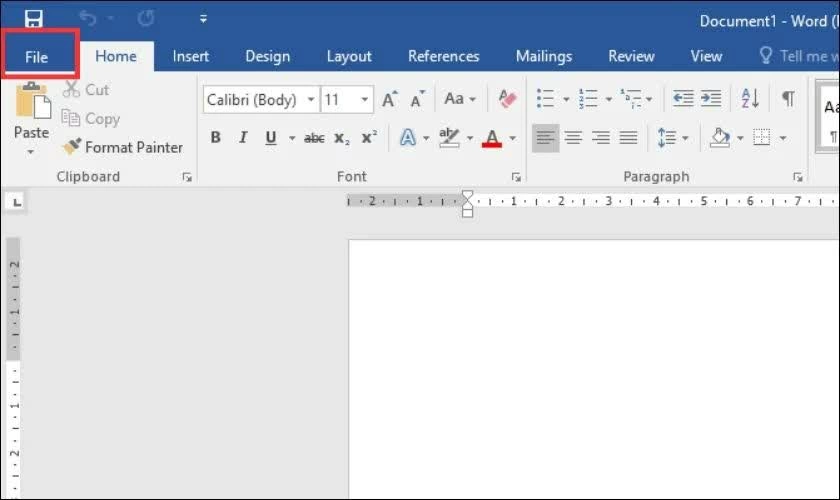Open Customize Quick Access Toolbar dropdown
840x500 pixels.
[203, 19]
